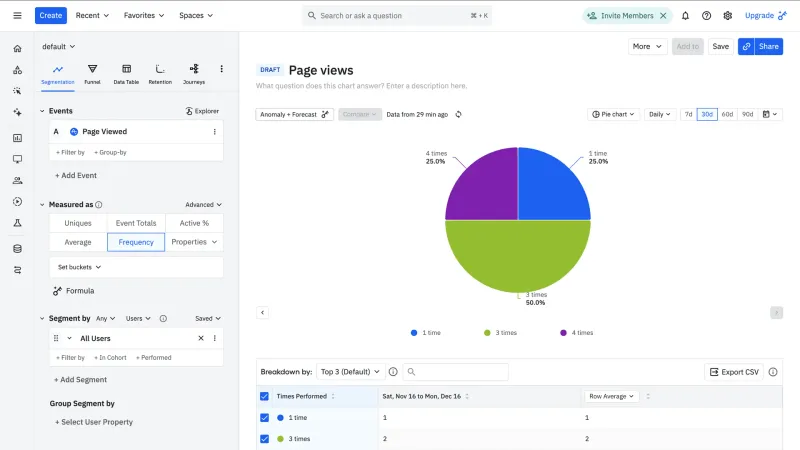Image resolution: width=800 pixels, height=450 pixels.
Task: Remove the All Users segment
Action: (x=201, y=338)
